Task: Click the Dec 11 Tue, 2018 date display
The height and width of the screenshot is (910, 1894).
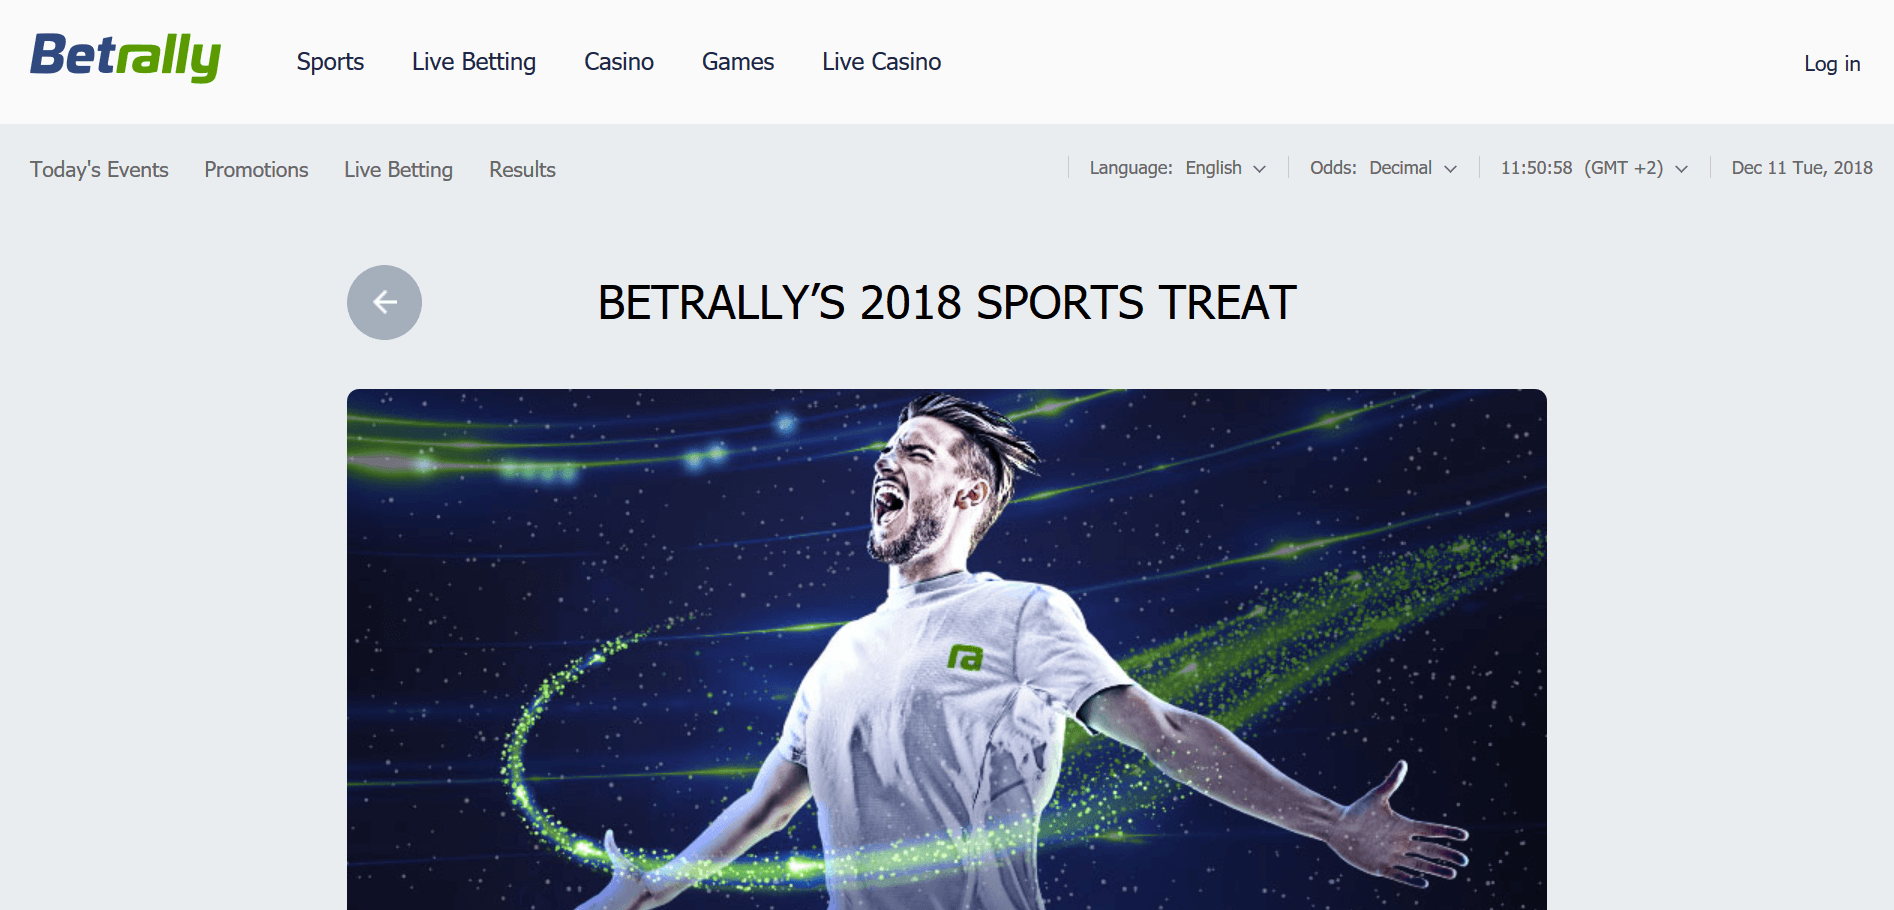Action: (x=1802, y=168)
